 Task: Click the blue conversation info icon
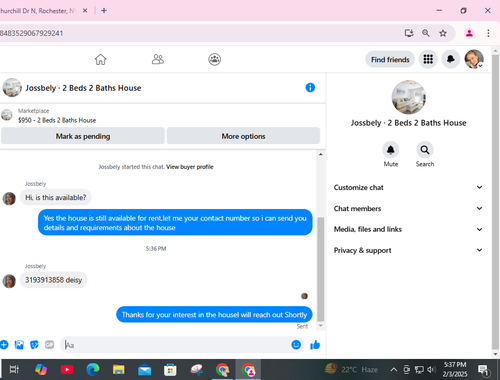tap(310, 88)
